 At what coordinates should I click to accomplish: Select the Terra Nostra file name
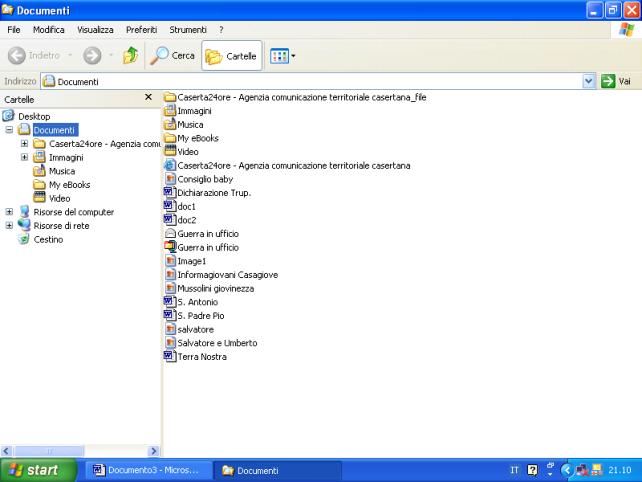202,357
